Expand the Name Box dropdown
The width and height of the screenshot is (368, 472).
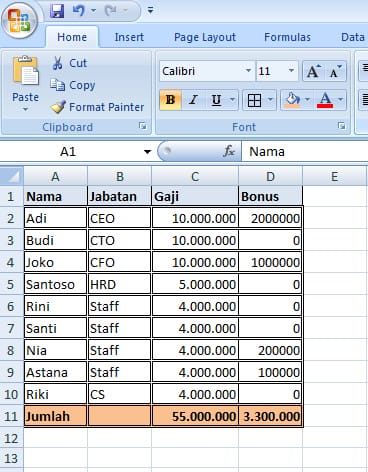147,152
